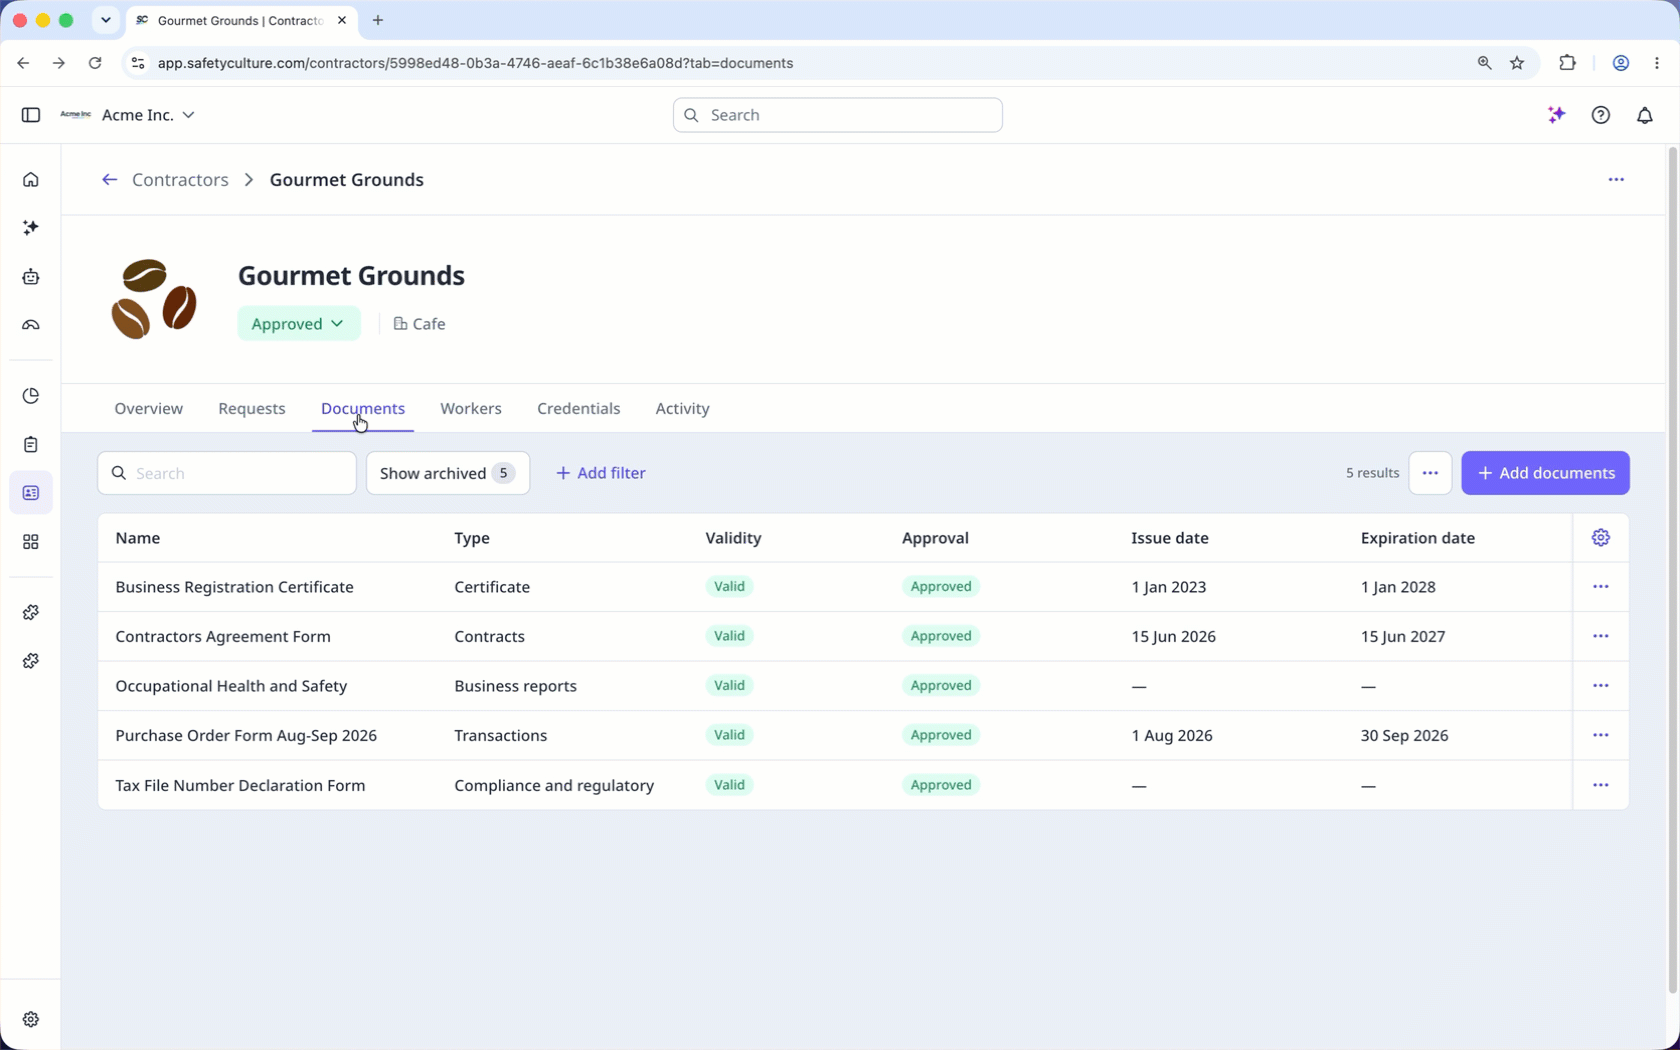Open row menu for Occupational Health and Safety
The height and width of the screenshot is (1050, 1680).
1600,686
